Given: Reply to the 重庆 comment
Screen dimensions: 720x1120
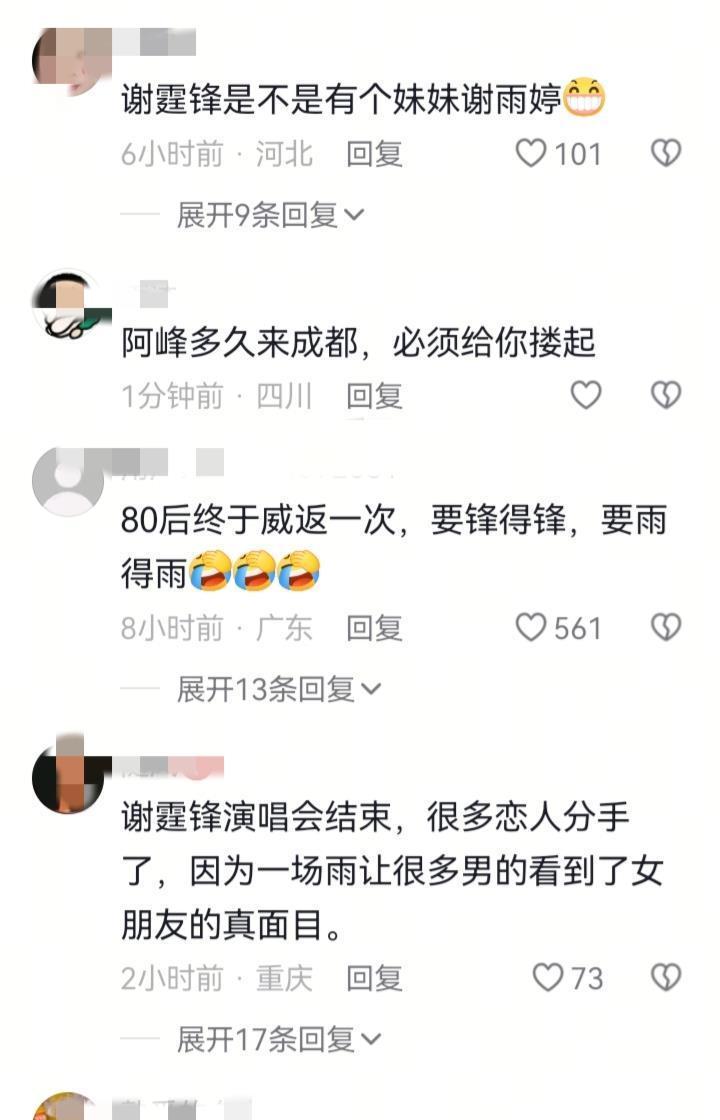Looking at the screenshot, I should 374,978.
